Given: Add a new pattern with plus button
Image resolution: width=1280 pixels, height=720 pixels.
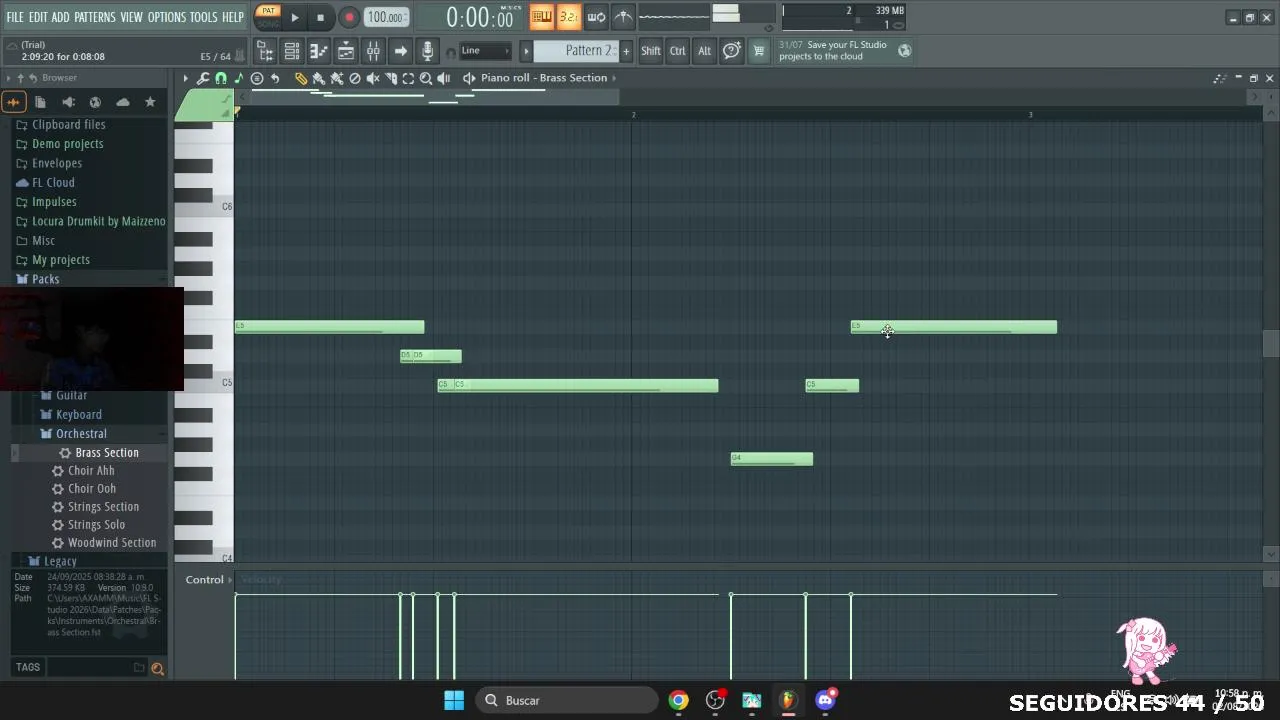Looking at the screenshot, I should click(626, 51).
